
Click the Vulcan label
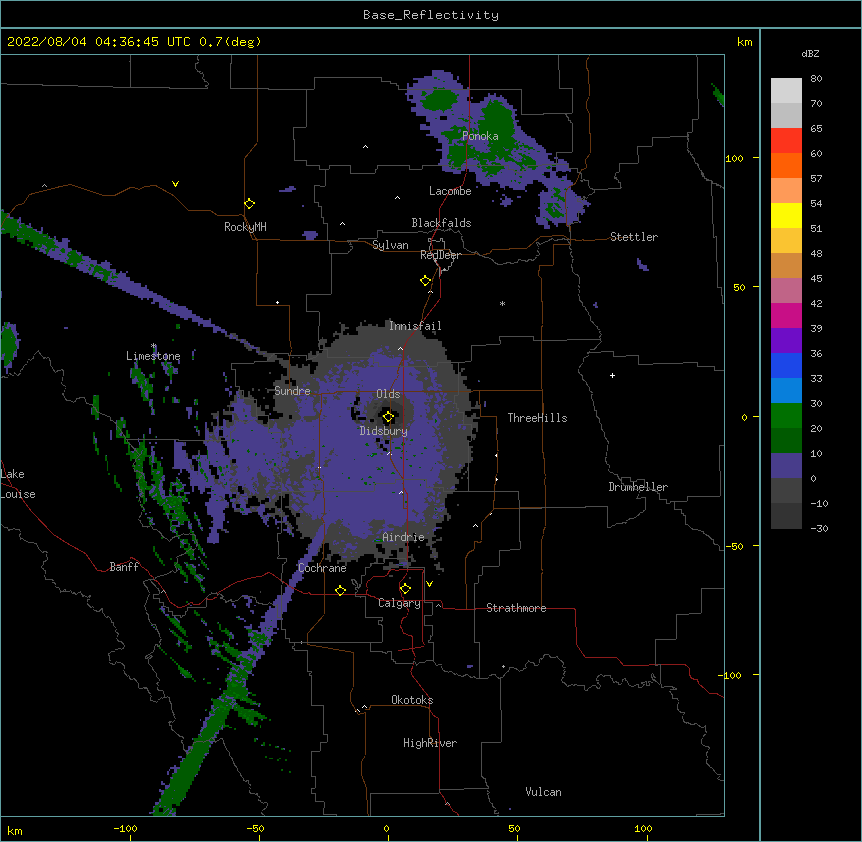coord(543,792)
